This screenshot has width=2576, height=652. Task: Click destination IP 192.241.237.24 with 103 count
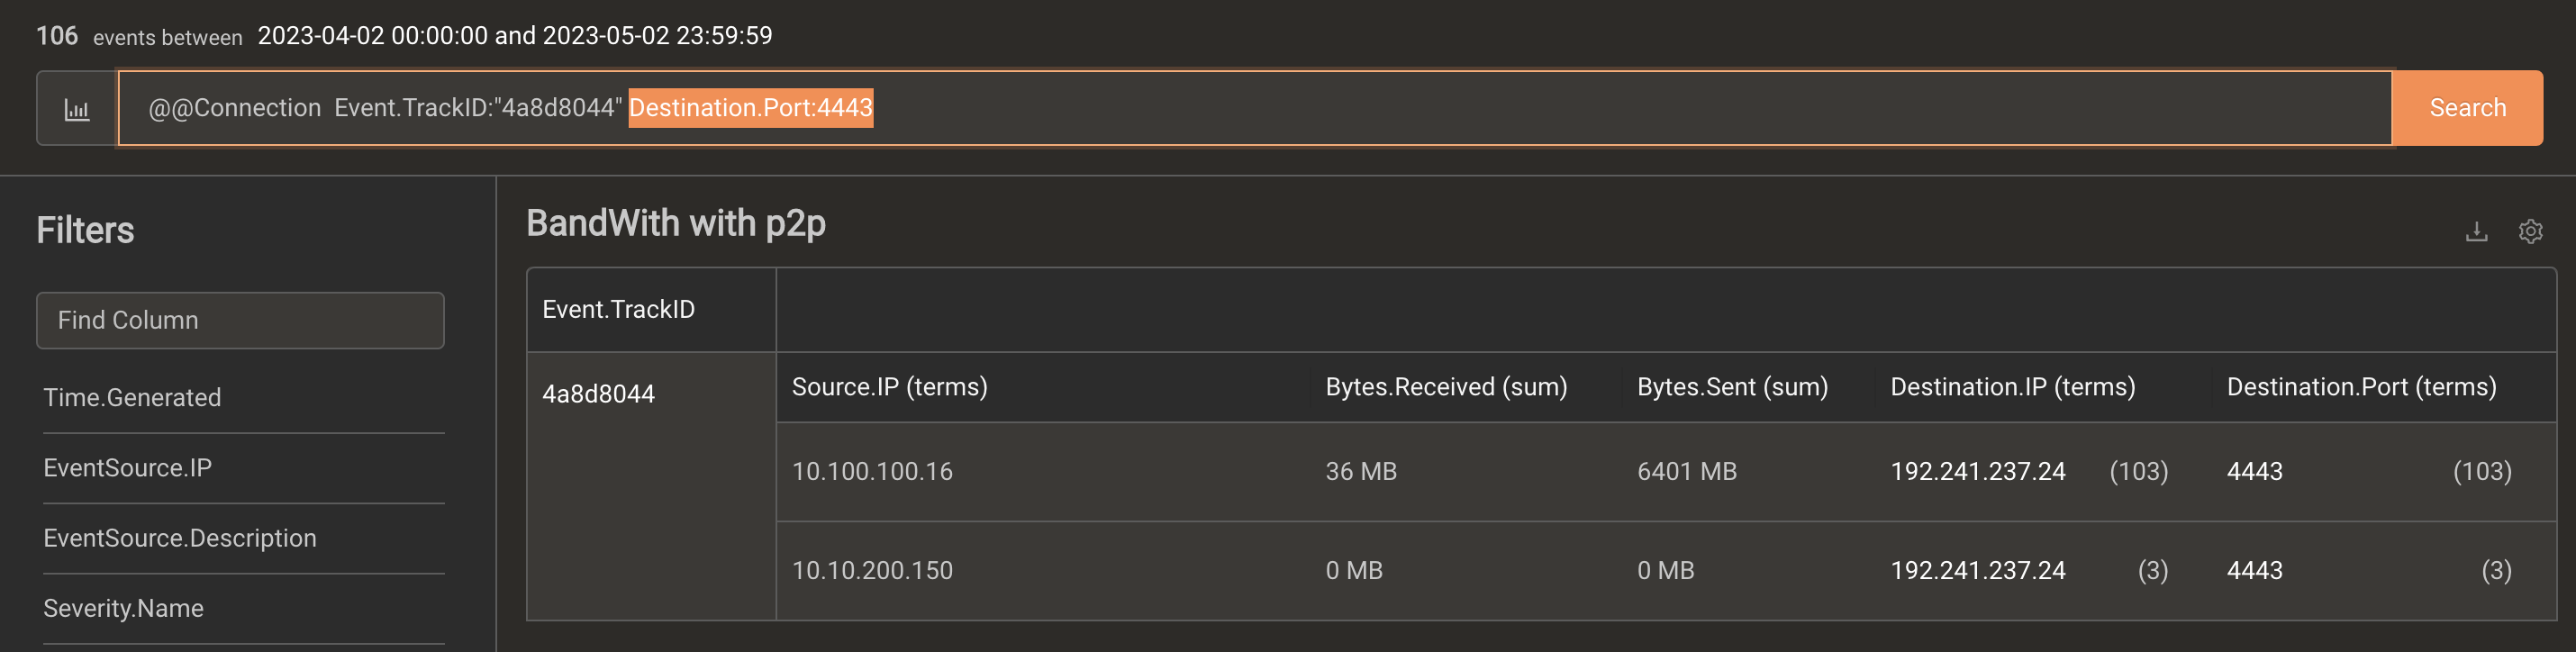click(1977, 471)
